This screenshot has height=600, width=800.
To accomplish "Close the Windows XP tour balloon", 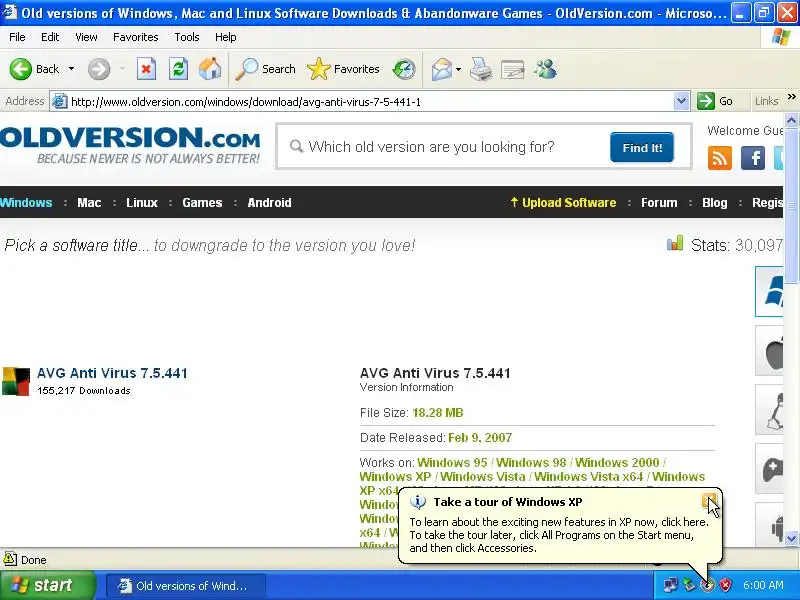I will pyautogui.click(x=709, y=501).
